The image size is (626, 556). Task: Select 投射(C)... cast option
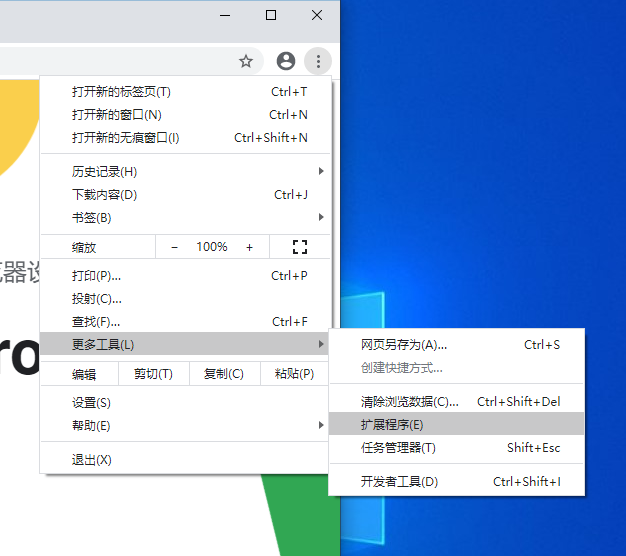point(186,299)
